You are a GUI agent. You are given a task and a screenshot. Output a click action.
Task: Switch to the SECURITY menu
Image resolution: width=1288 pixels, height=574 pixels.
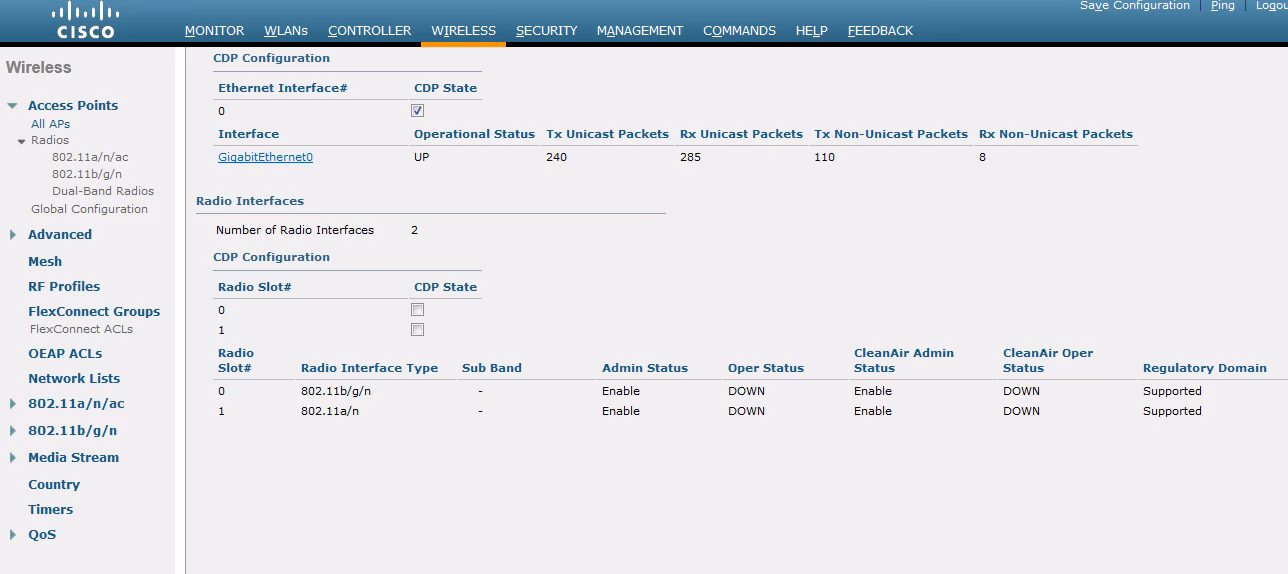click(546, 31)
